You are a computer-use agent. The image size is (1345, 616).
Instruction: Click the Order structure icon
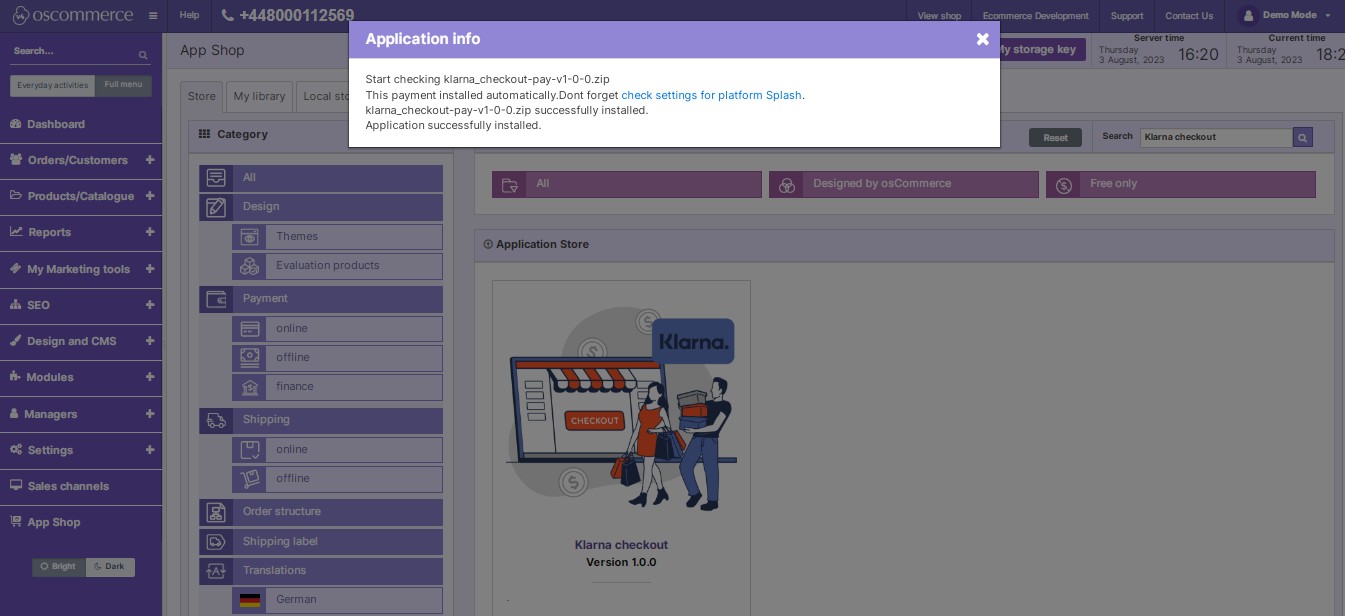[x=216, y=512]
